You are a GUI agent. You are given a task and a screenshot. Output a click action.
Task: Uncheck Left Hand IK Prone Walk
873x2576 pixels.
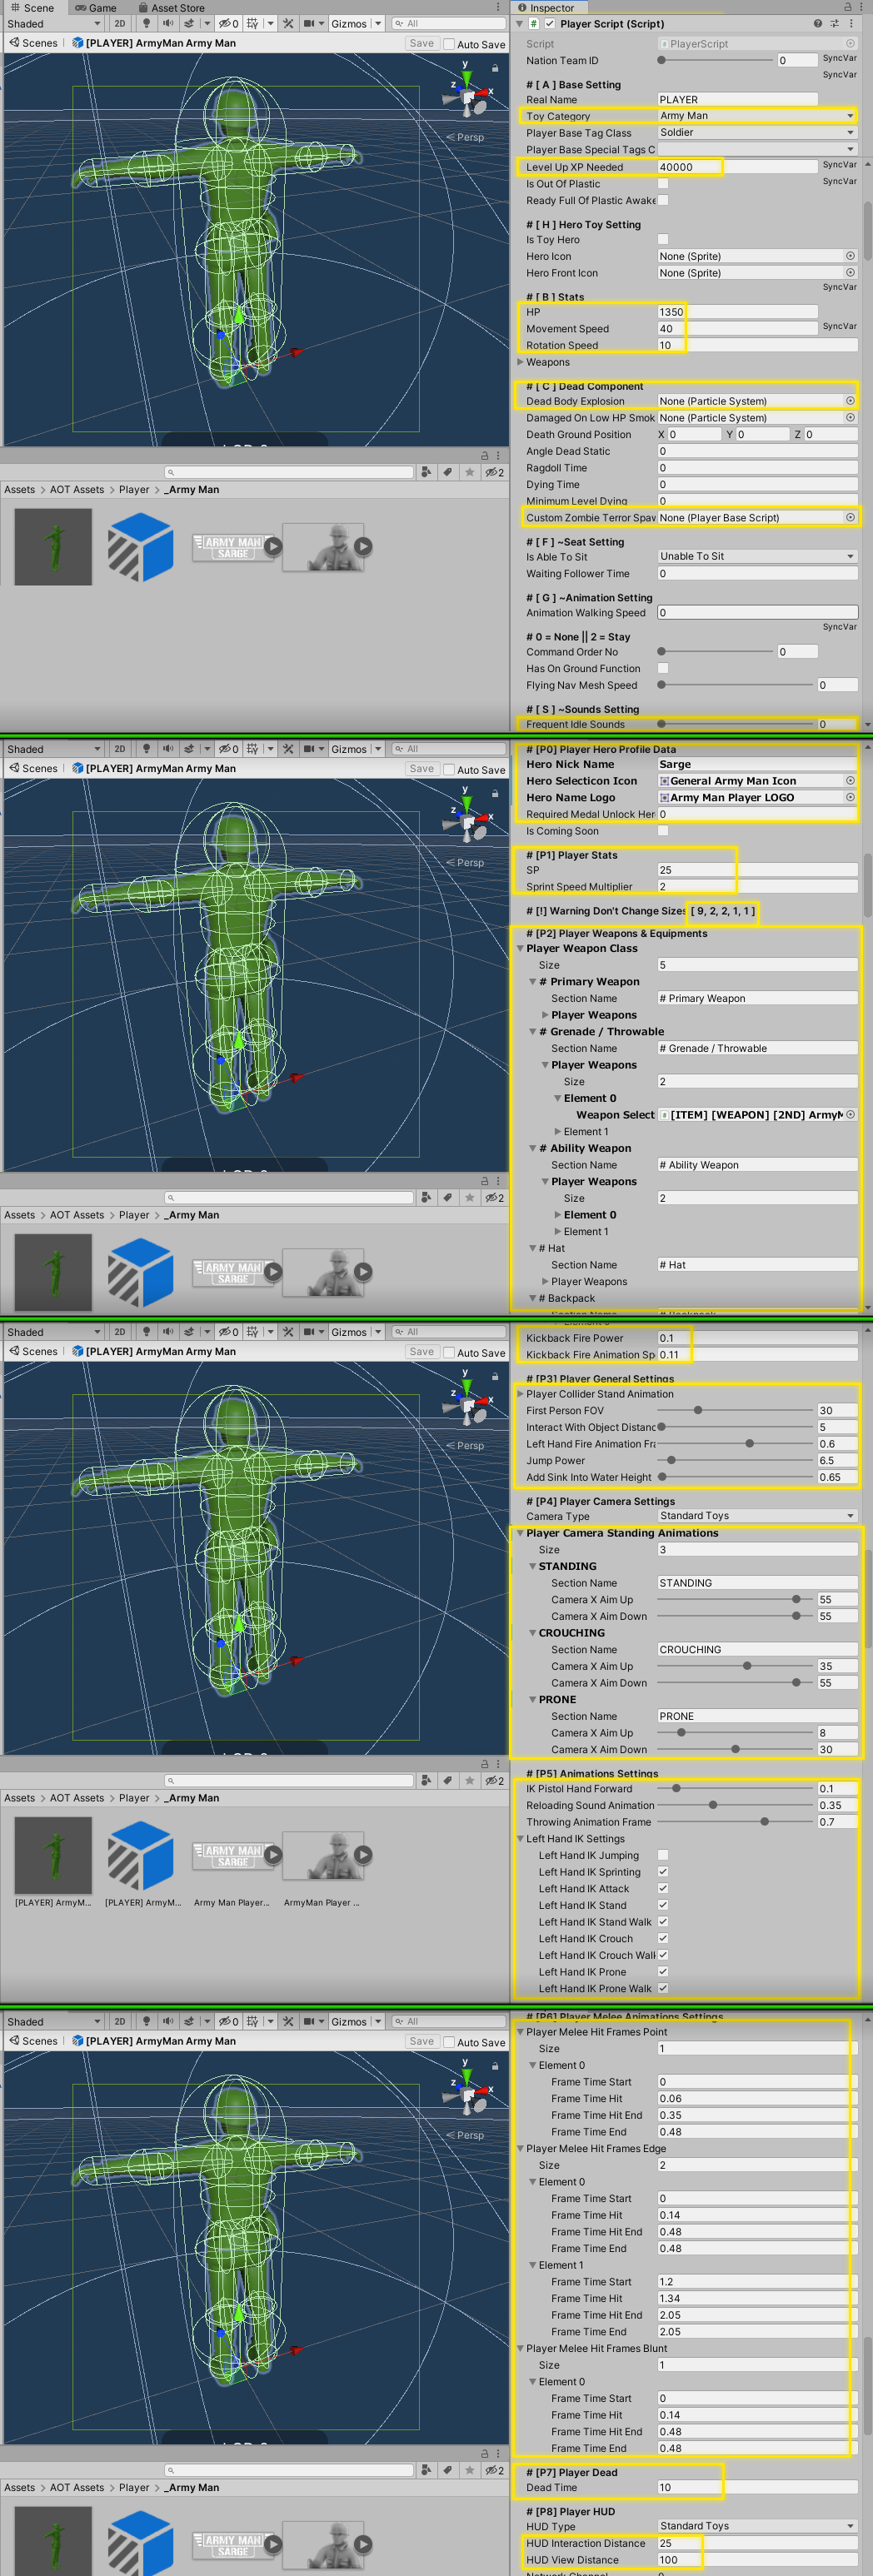pos(663,1988)
